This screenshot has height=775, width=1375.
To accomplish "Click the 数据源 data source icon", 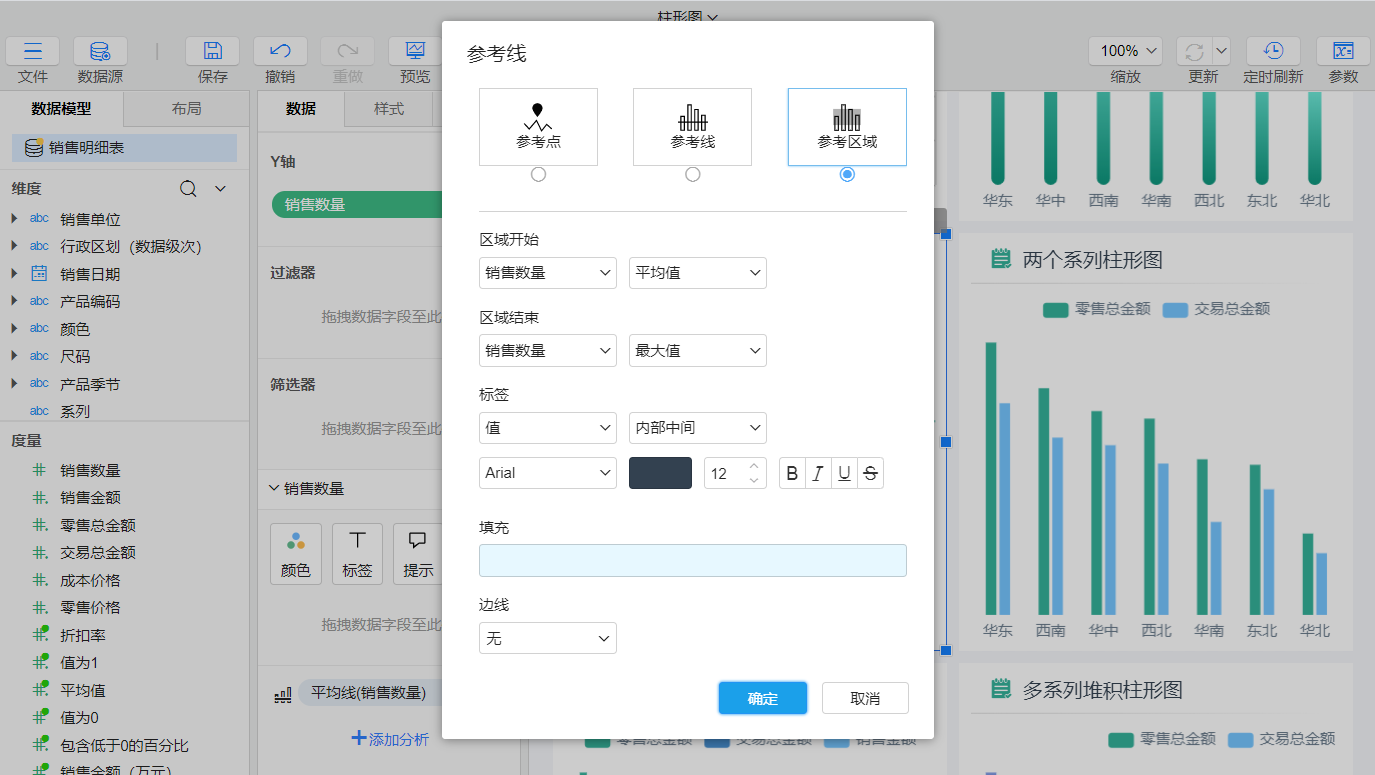I will click(x=99, y=50).
